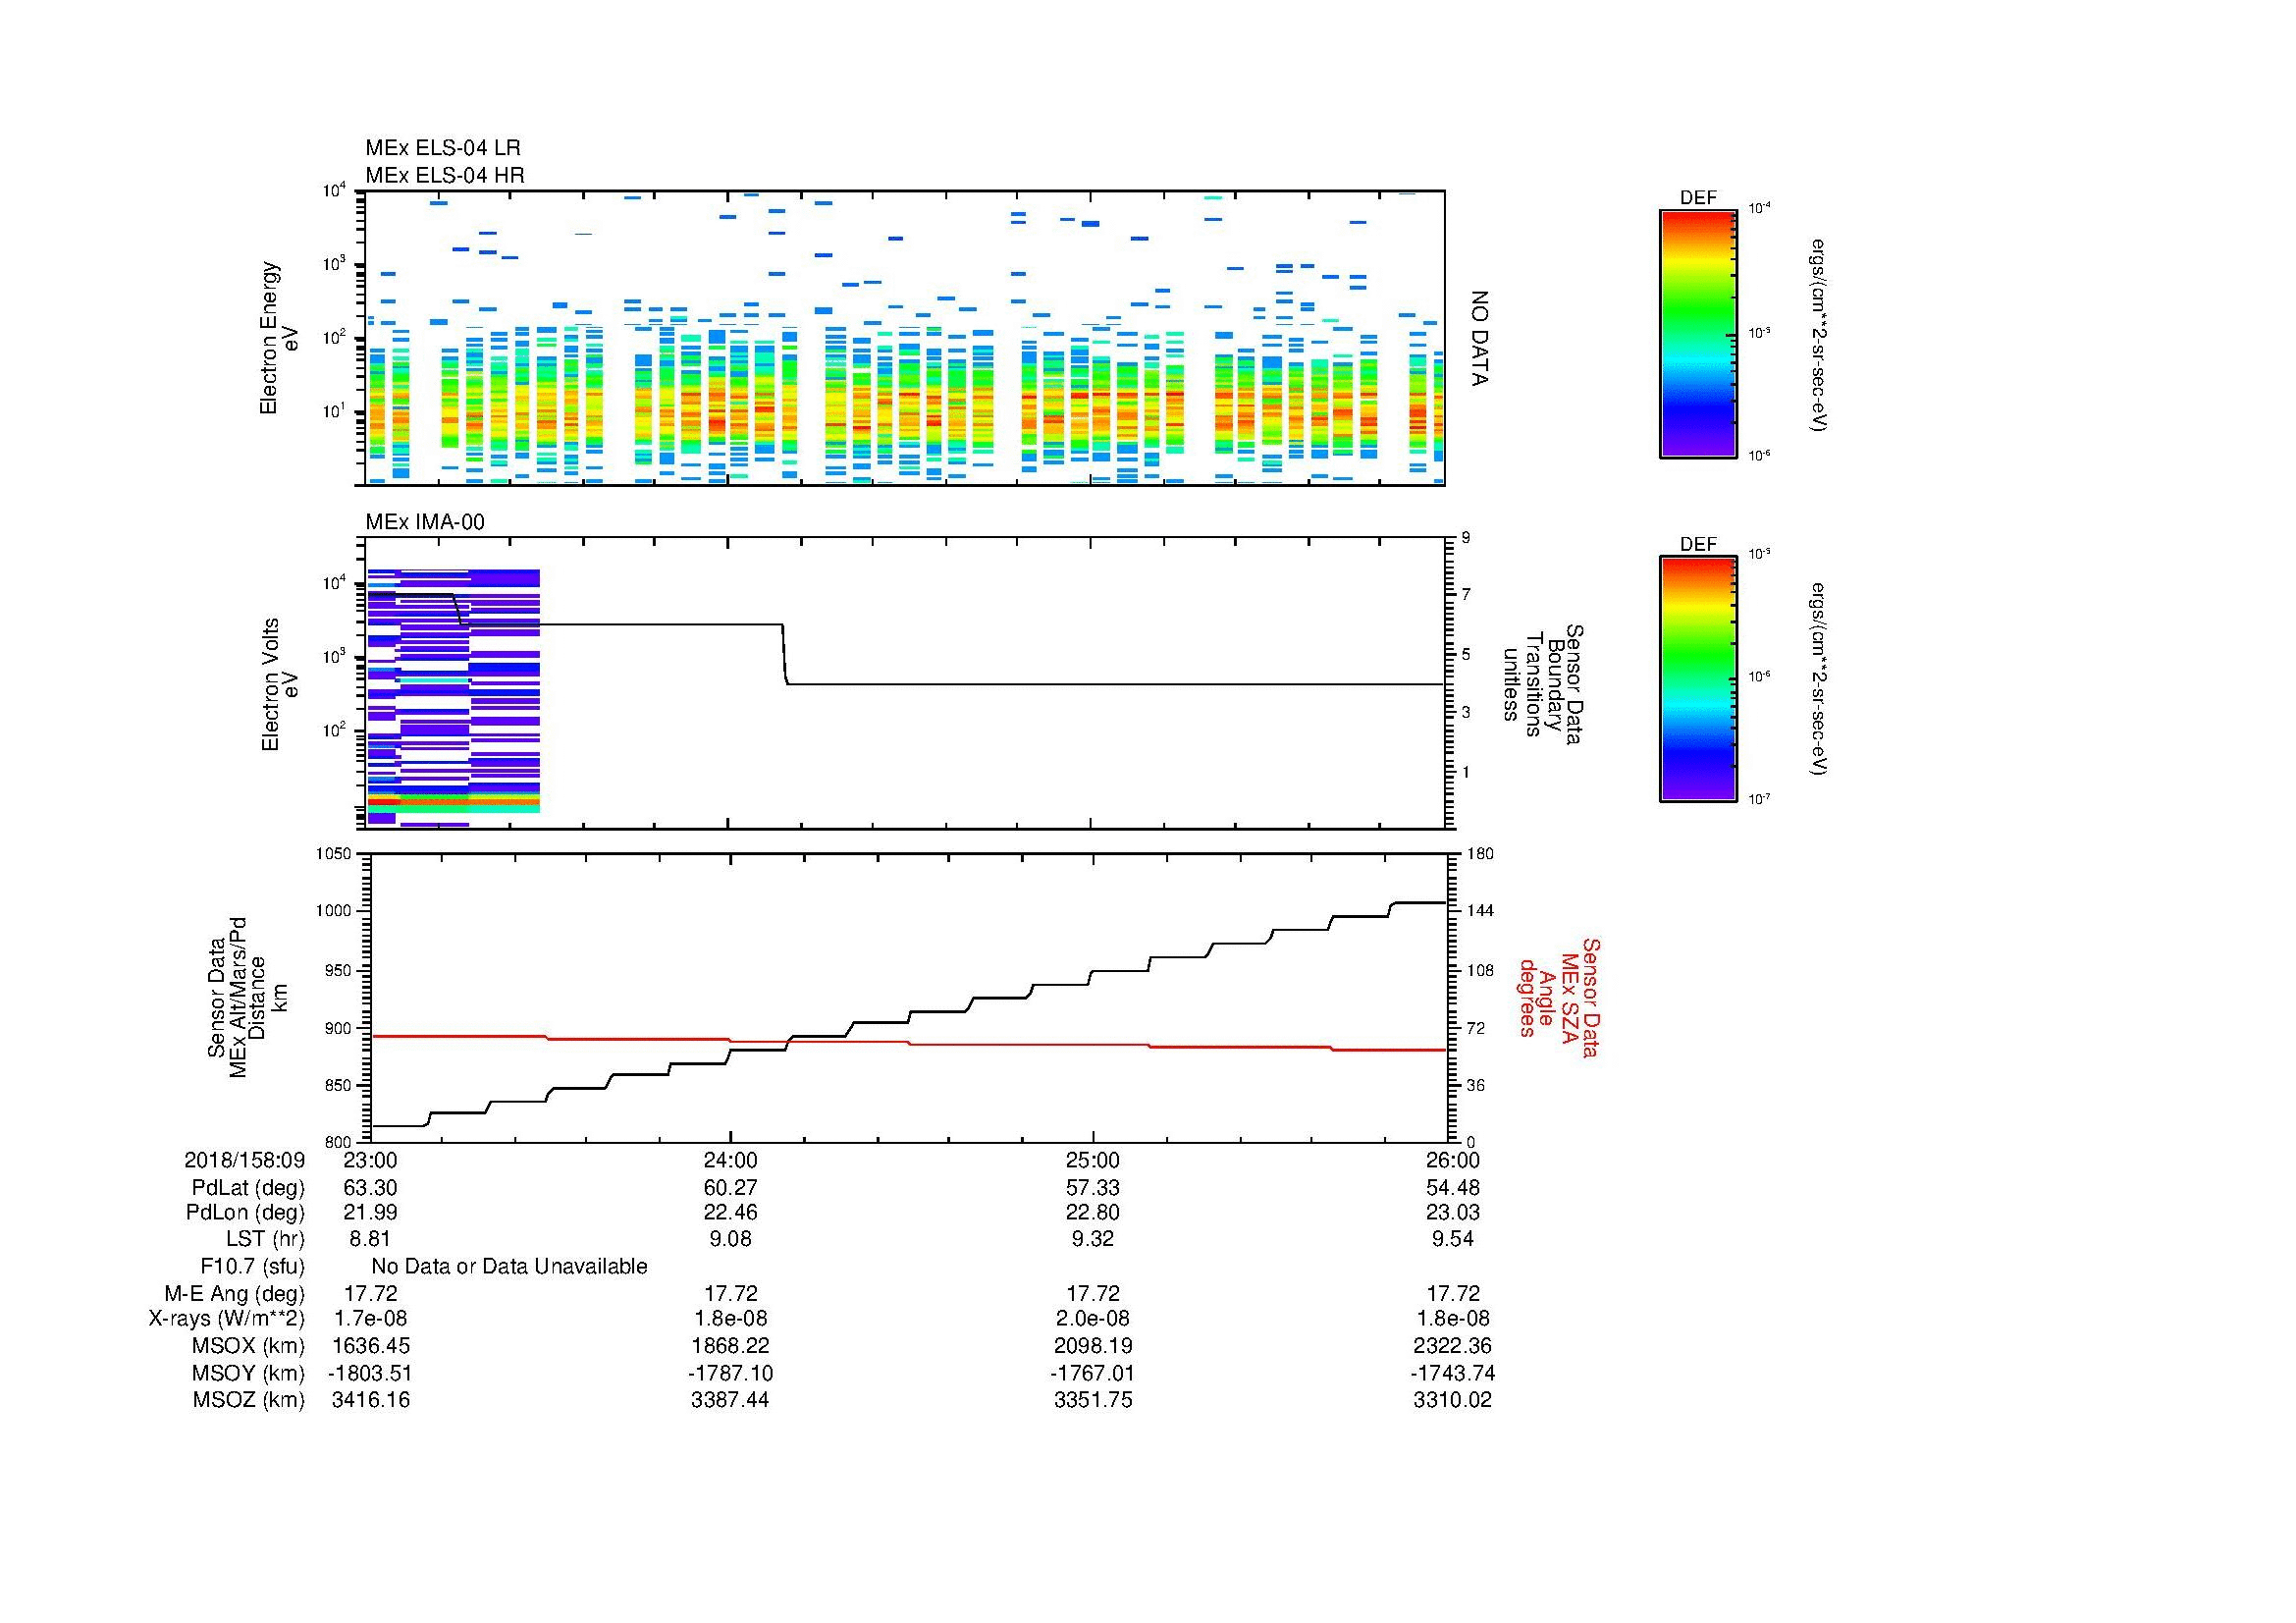The width and height of the screenshot is (2296, 1623).
Task: Click the 'X-rays (W/m**2)' row label
Action: click(x=227, y=1320)
